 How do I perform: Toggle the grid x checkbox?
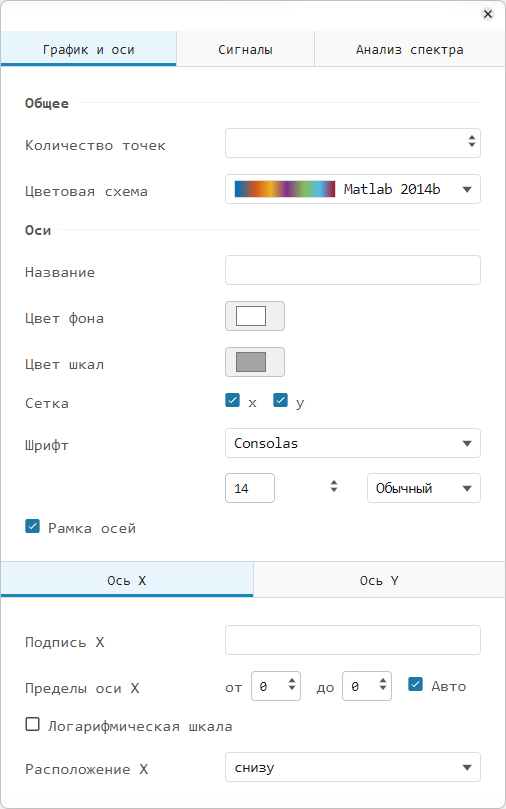point(233,400)
